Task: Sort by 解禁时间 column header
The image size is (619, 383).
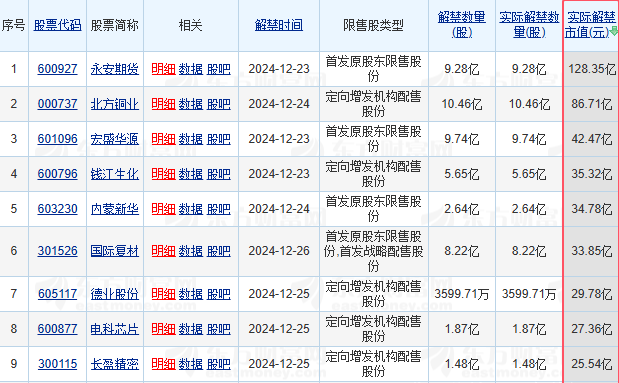Action: 279,25
